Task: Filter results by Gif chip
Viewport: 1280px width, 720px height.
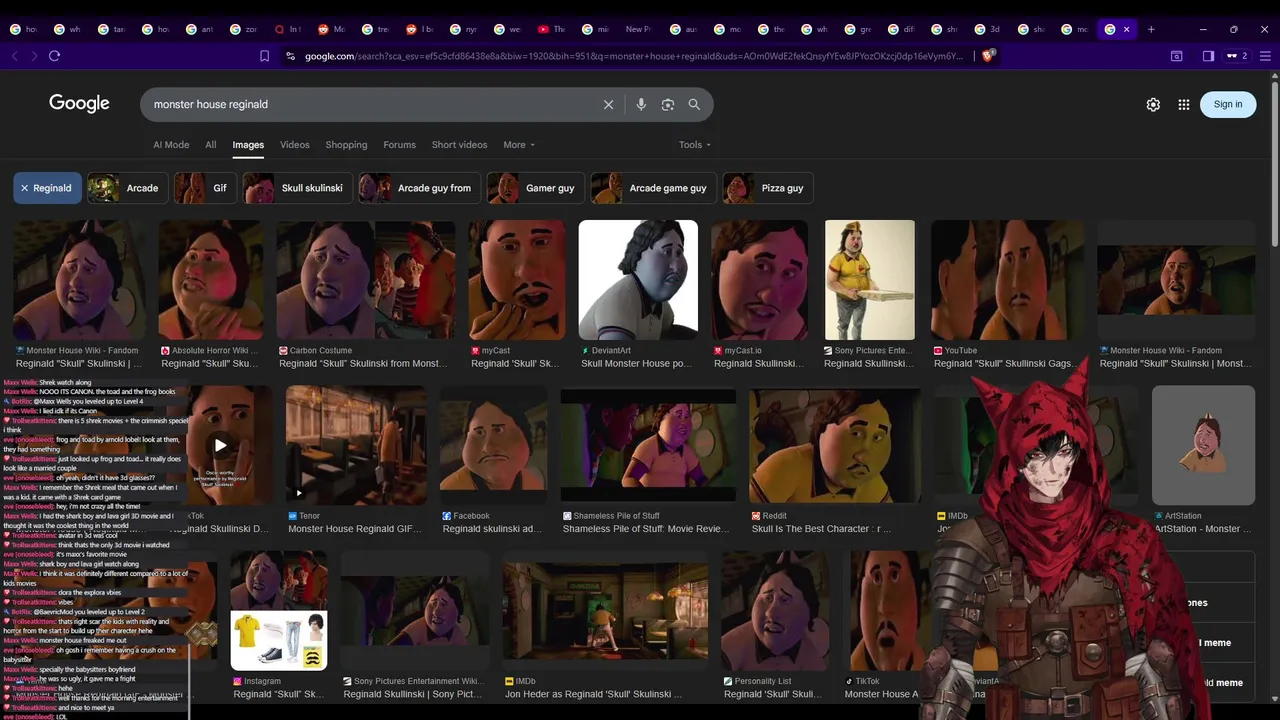Action: pyautogui.click(x=205, y=188)
